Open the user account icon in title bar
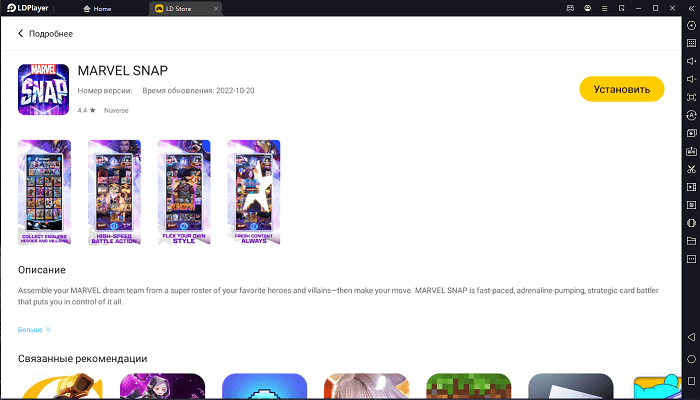The width and height of the screenshot is (700, 400). pyautogui.click(x=588, y=8)
